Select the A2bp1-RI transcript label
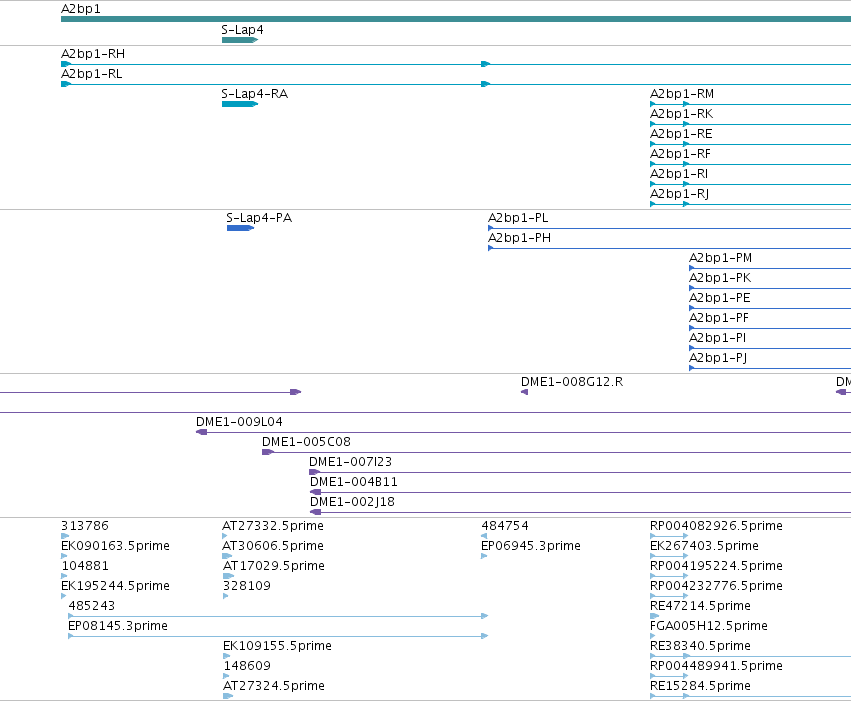851x701 pixels. [x=679, y=174]
